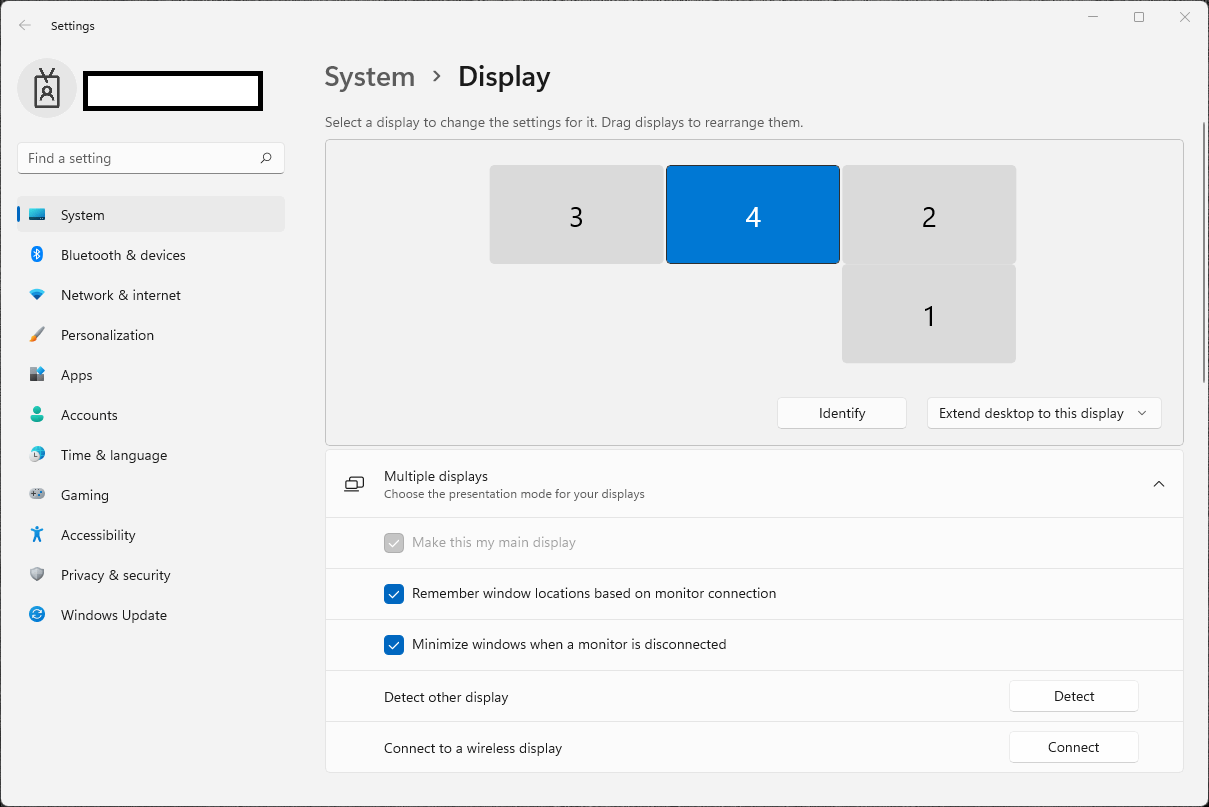Viewport: 1209px width, 807px height.
Task: Select display 3 in arrangement
Action: (x=577, y=215)
